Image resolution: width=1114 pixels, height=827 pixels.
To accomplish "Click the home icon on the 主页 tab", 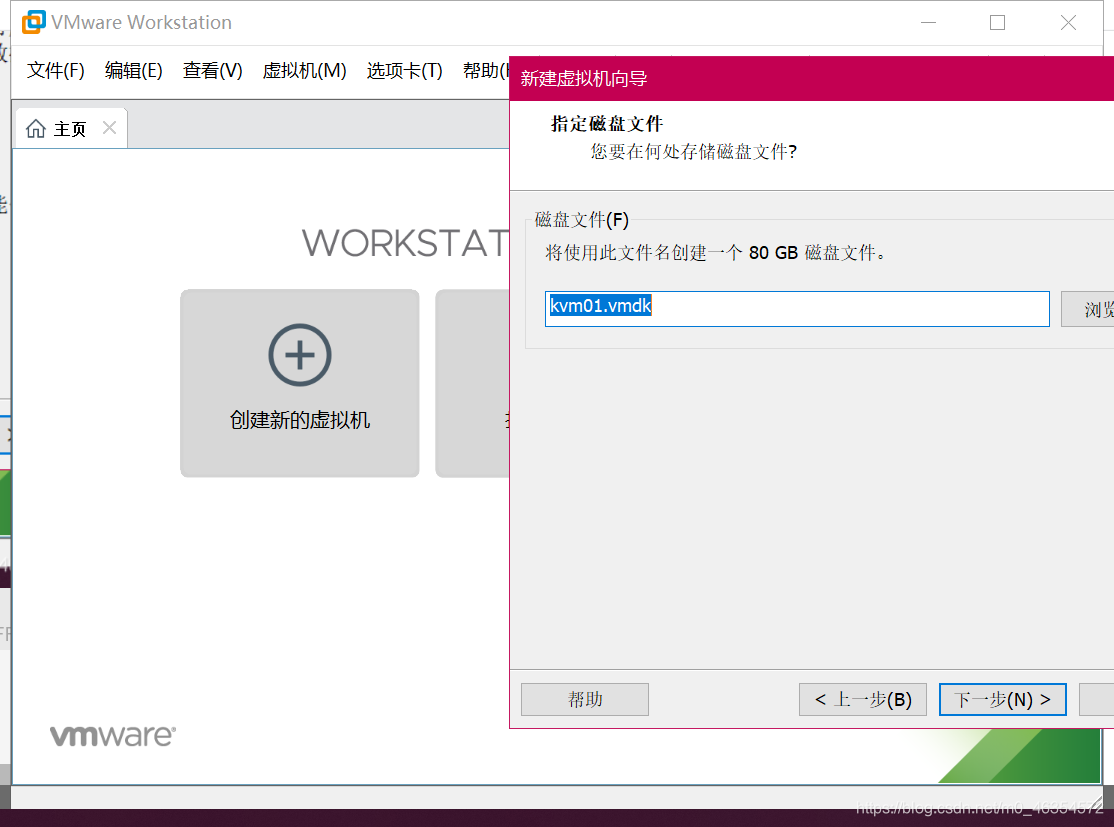I will tap(36, 129).
